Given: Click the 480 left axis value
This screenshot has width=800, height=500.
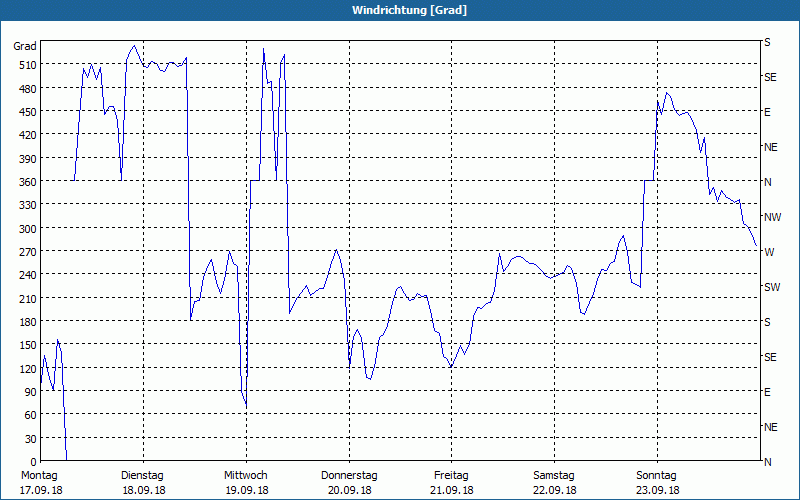Looking at the screenshot, I should tap(28, 89).
